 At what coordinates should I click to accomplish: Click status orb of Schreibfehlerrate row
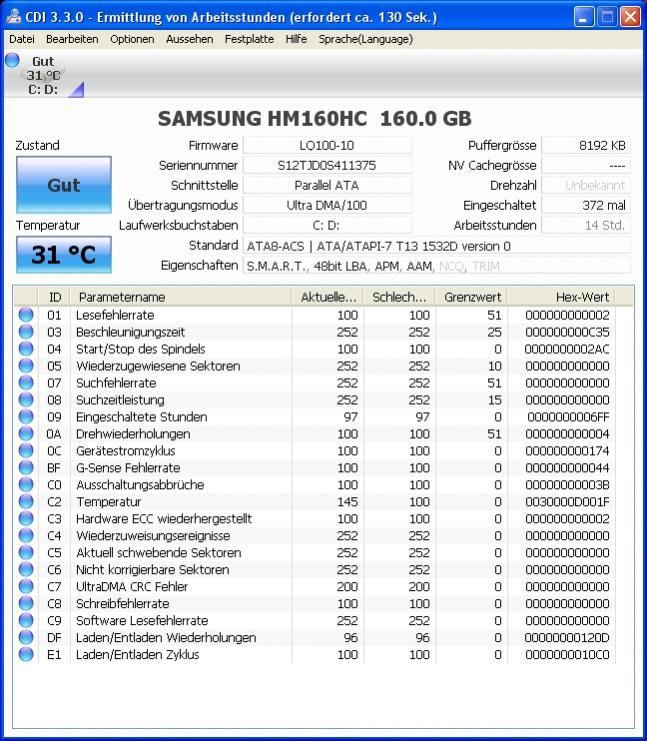tap(26, 603)
